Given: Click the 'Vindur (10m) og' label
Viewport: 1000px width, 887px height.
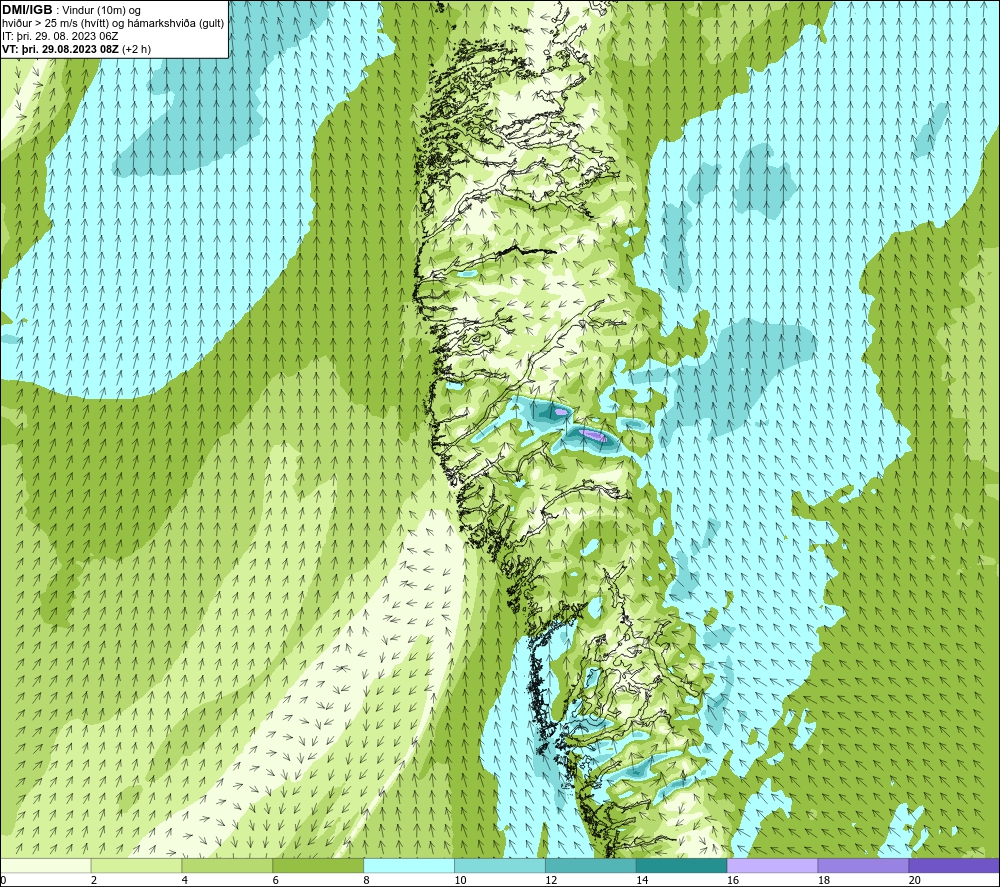Looking at the screenshot, I should (x=102, y=11).
